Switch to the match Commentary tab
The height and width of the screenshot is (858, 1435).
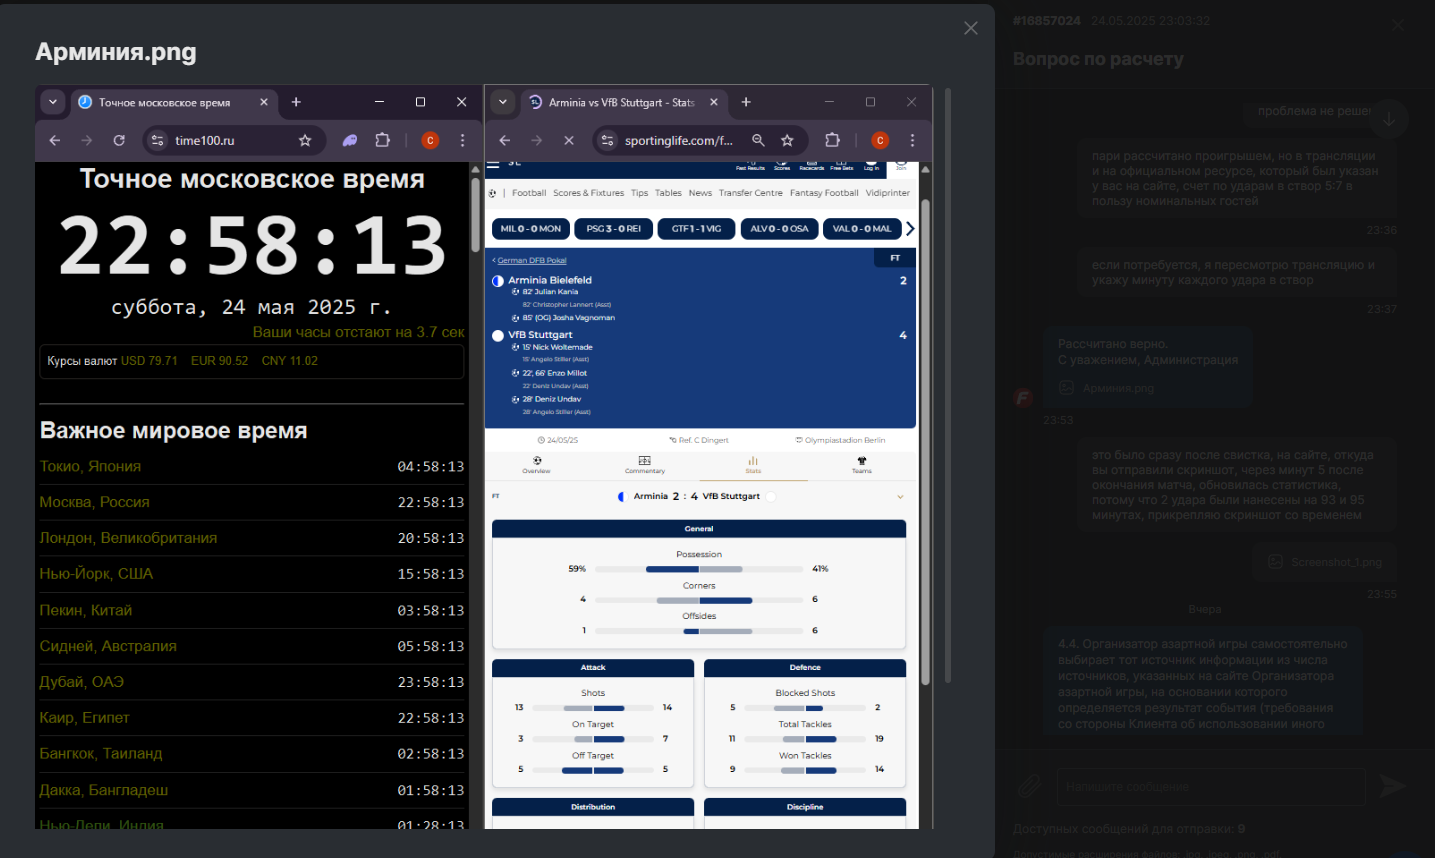pos(645,465)
